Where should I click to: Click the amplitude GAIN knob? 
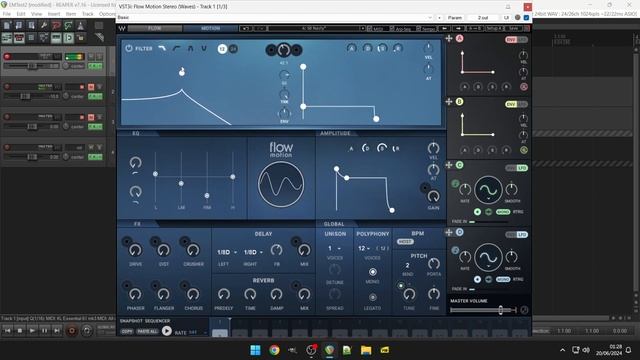(x=433, y=196)
